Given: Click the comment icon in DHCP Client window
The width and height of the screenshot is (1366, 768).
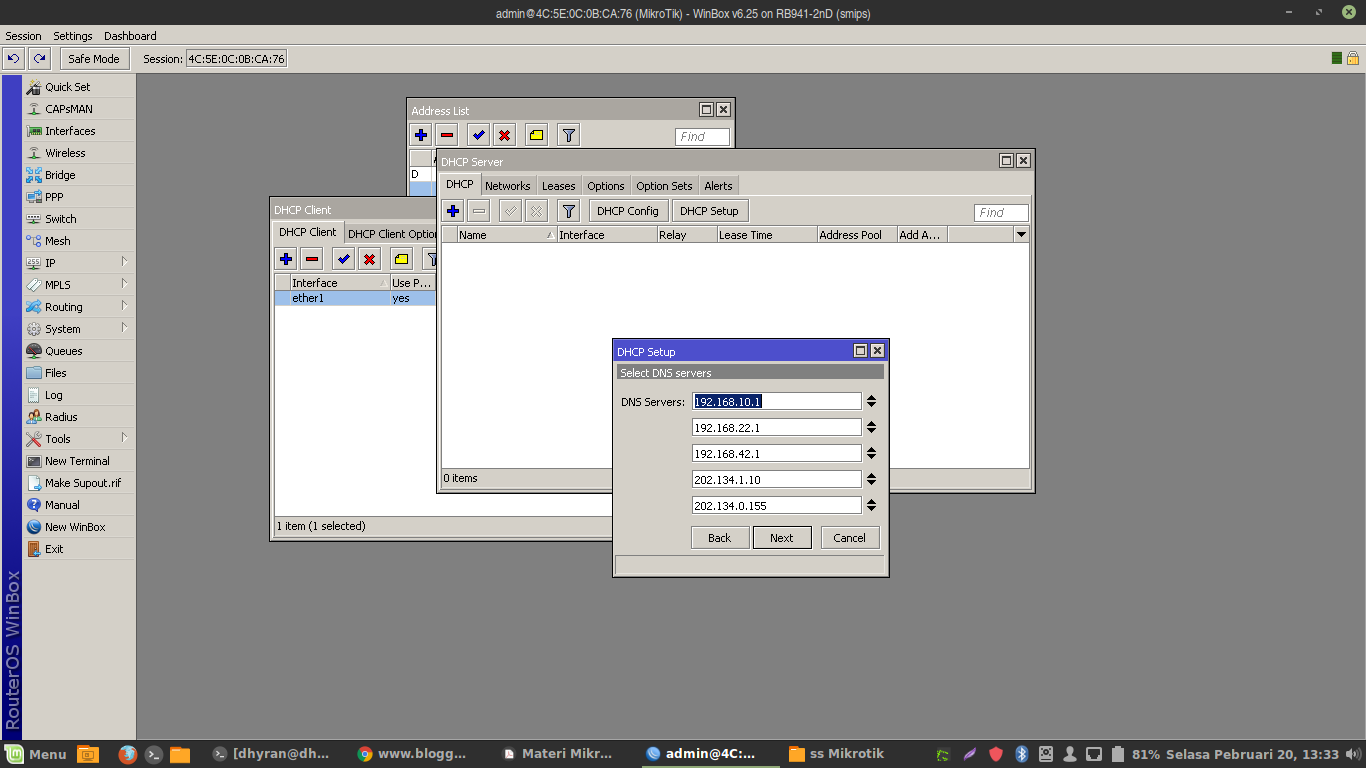Looking at the screenshot, I should pyautogui.click(x=401, y=259).
